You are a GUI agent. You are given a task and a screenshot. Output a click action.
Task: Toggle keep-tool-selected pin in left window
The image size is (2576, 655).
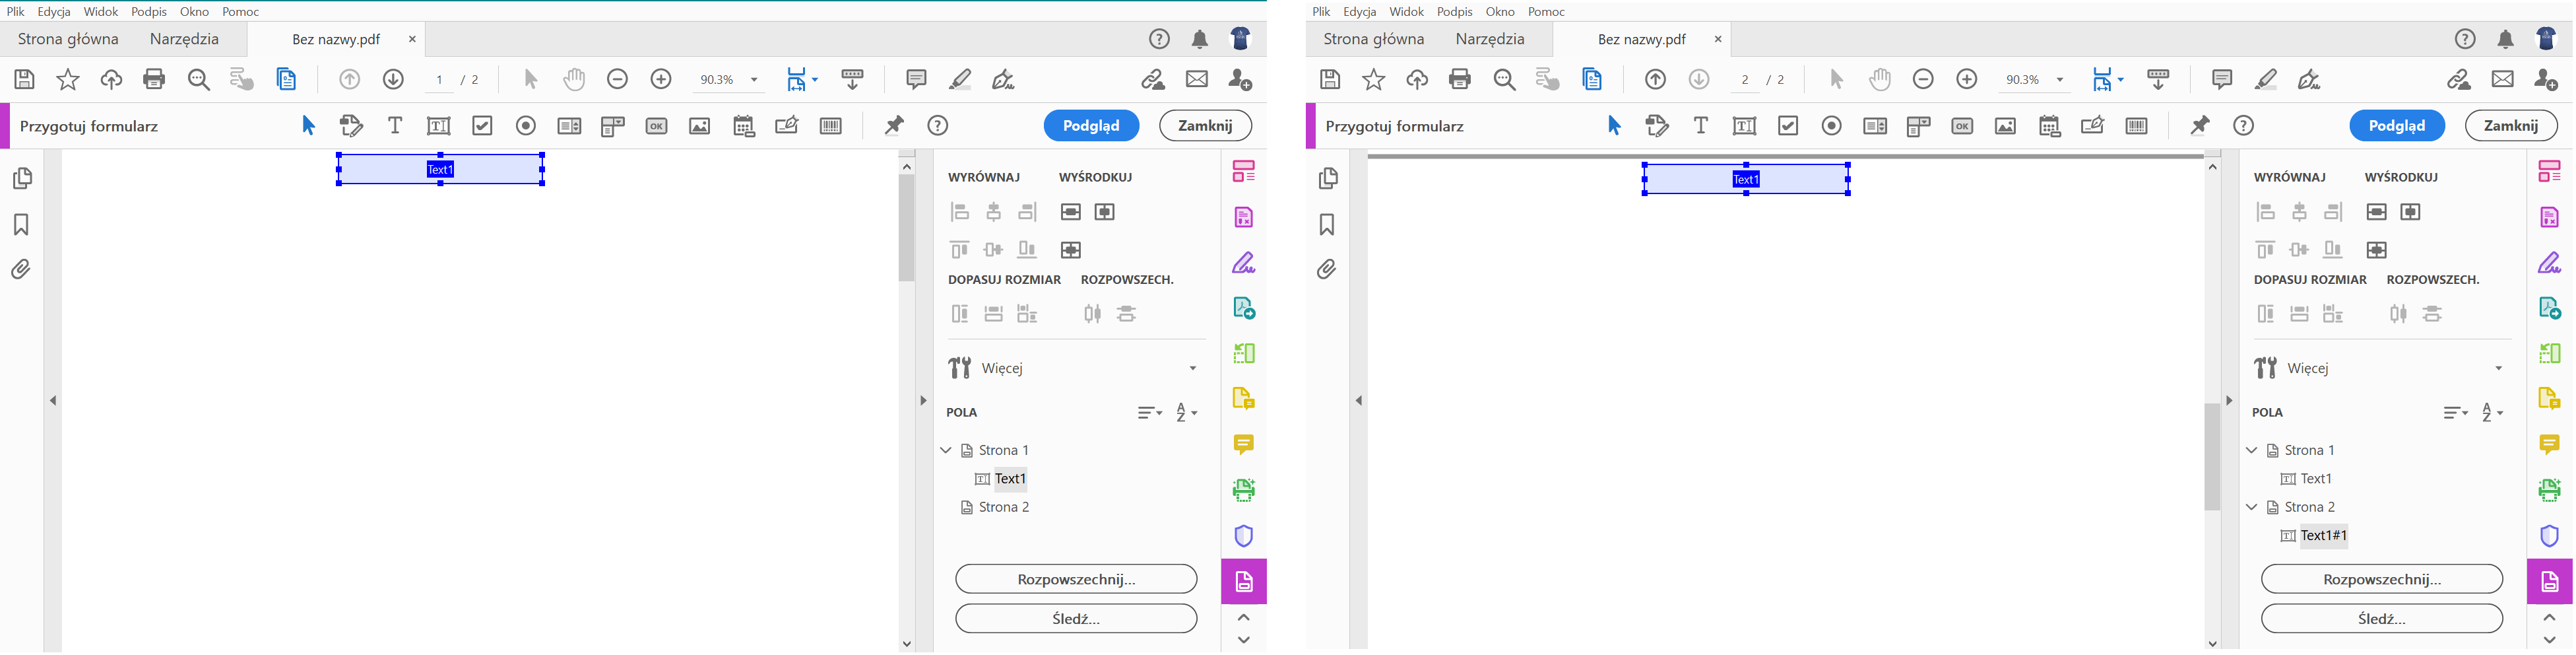tap(894, 126)
